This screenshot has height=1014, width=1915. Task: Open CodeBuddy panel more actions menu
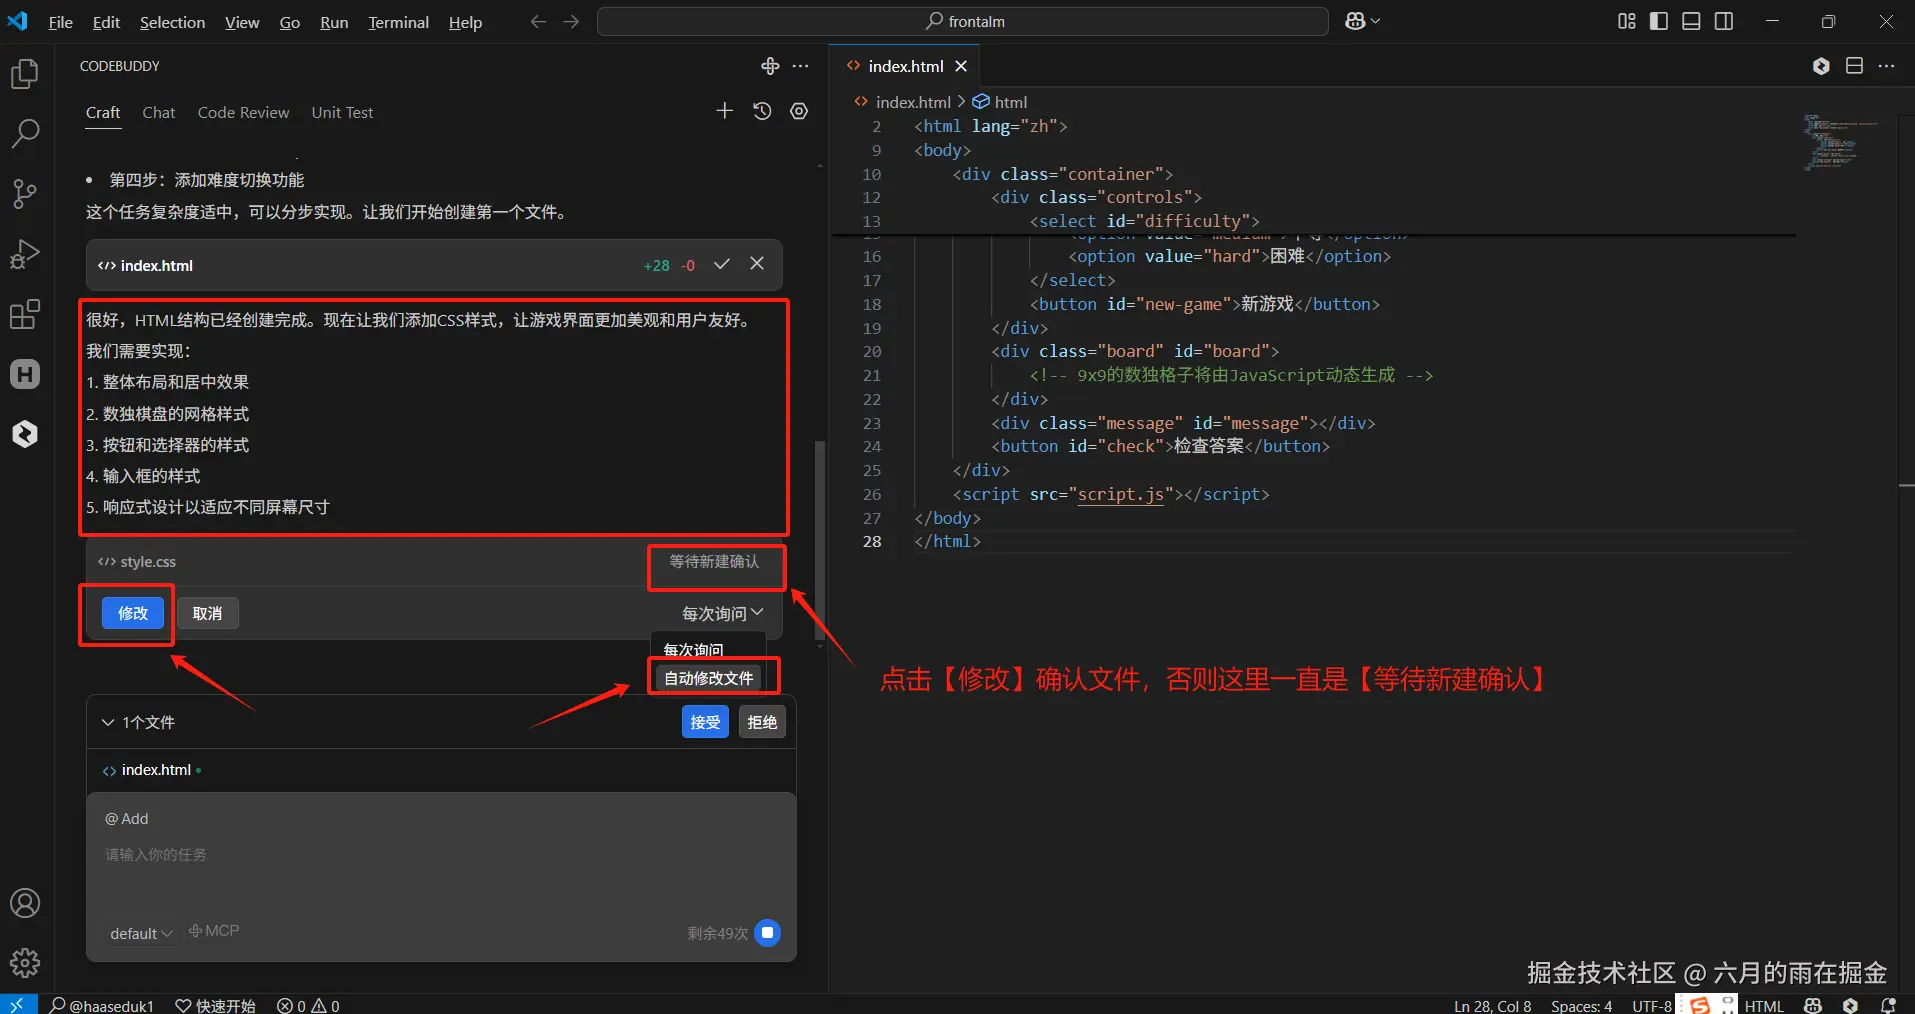(x=801, y=66)
